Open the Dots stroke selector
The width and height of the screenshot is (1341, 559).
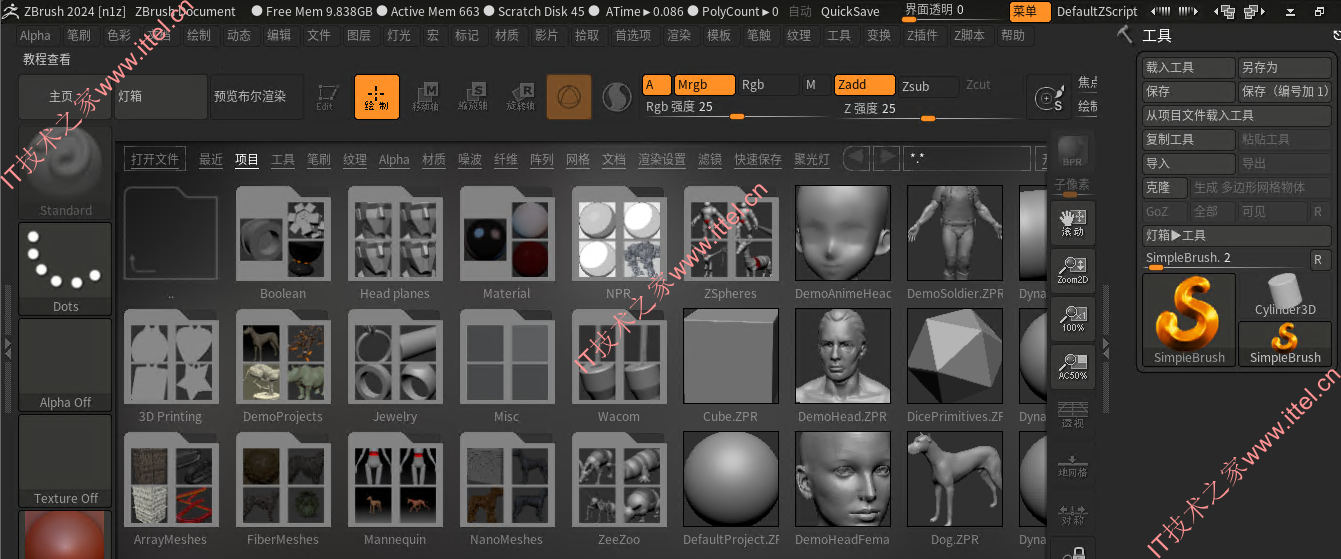tap(65, 268)
